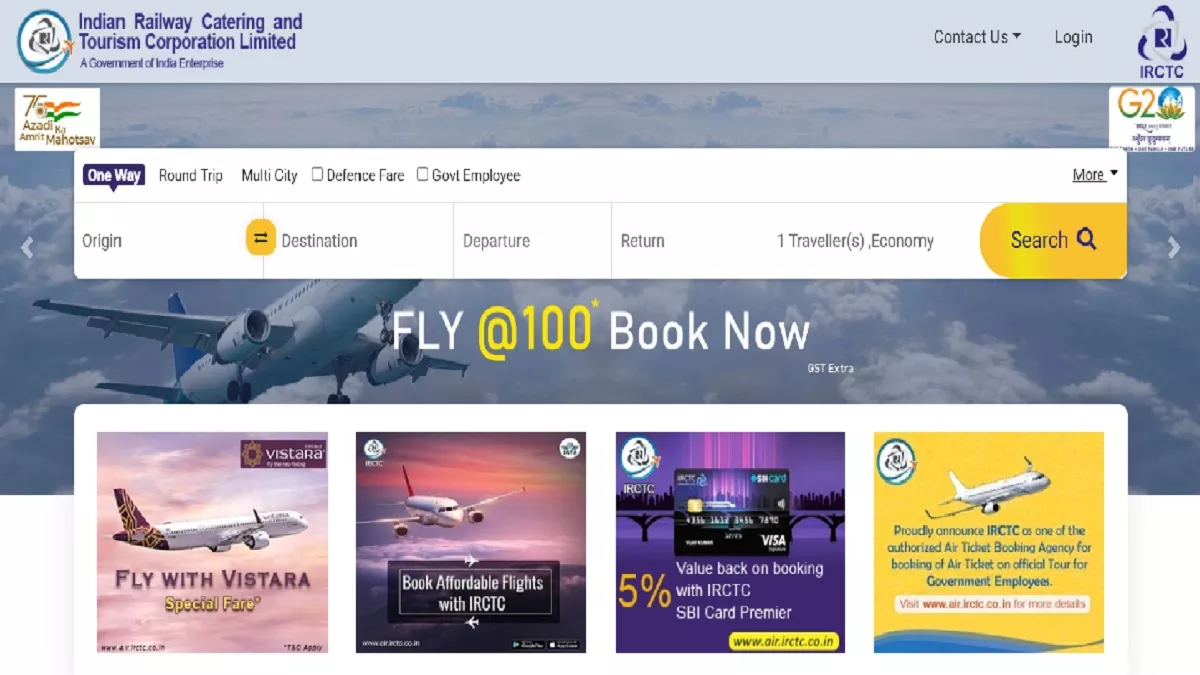Click the IRCTC rail emblem at top right
The height and width of the screenshot is (675, 1200).
1162,41
